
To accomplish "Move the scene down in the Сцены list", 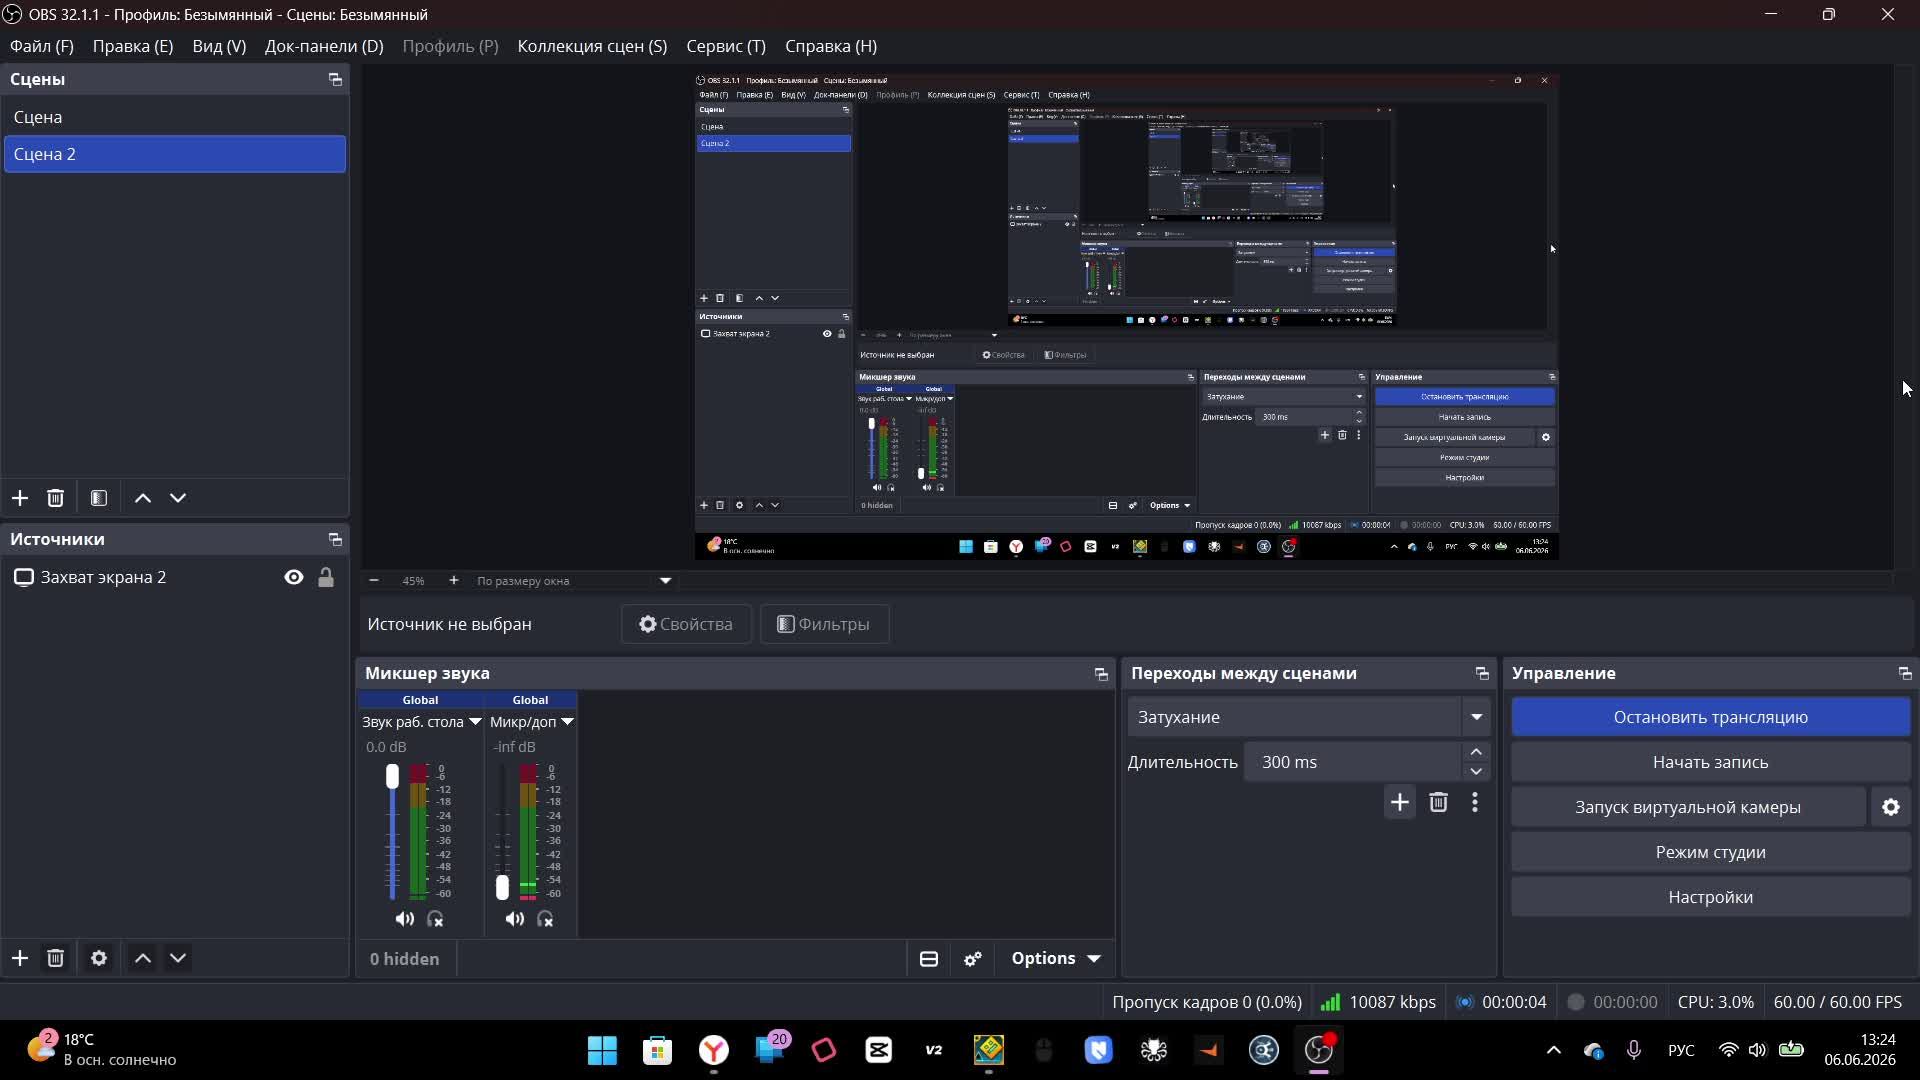I will (x=178, y=498).
